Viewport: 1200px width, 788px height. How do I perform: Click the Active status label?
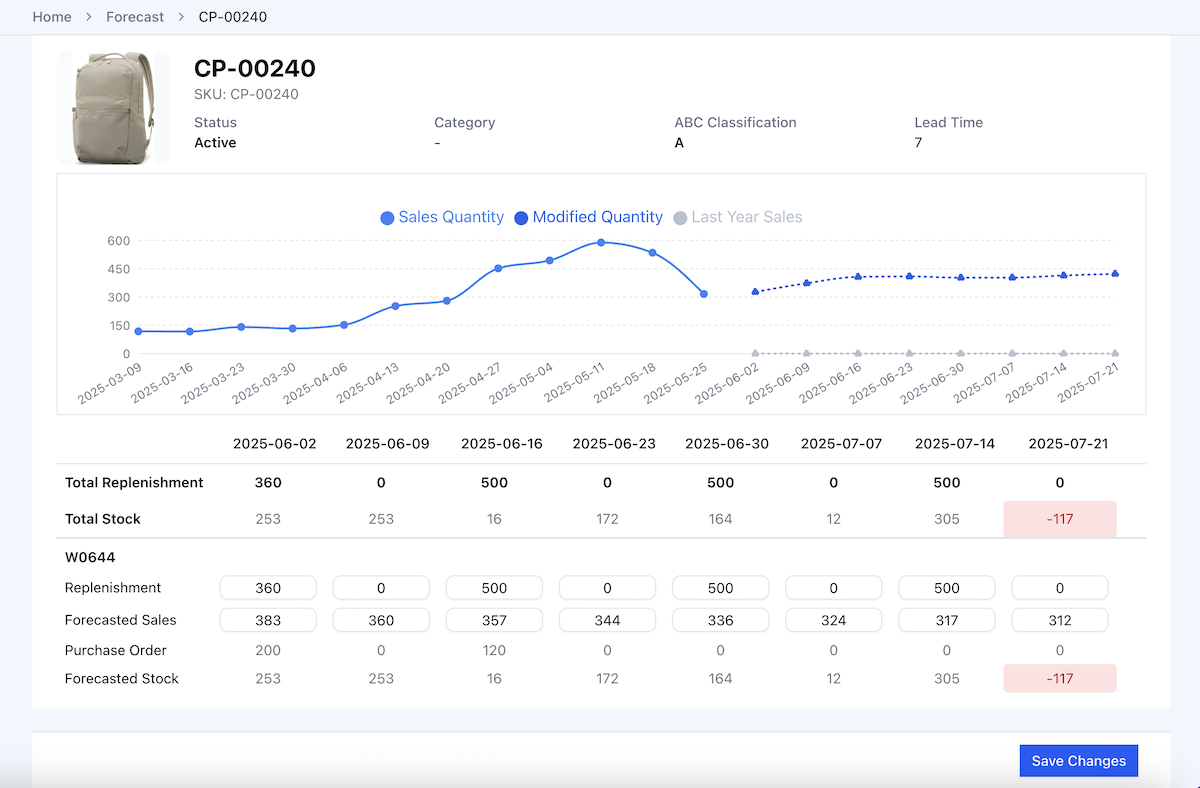pos(214,142)
